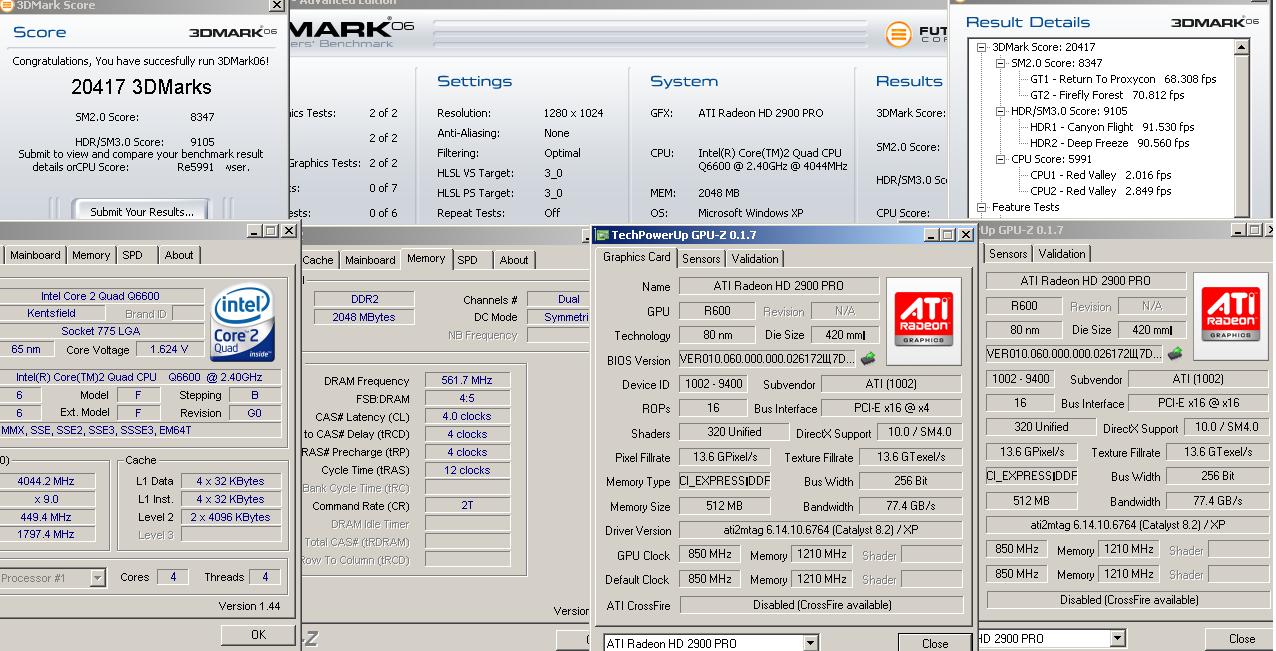The height and width of the screenshot is (651, 1276).
Task: Click ATI CrossFire Disabled status in front GPU-Z
Action: [x=821, y=605]
